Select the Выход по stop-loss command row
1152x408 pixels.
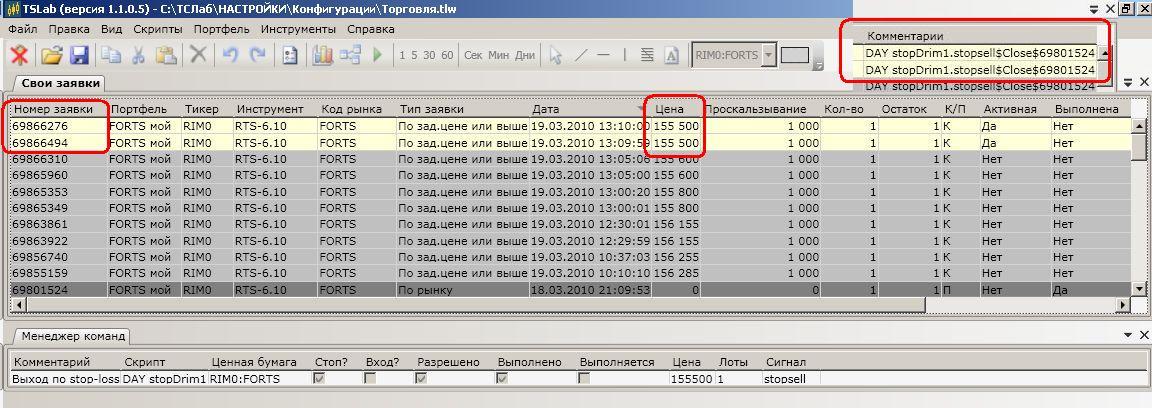point(415,379)
